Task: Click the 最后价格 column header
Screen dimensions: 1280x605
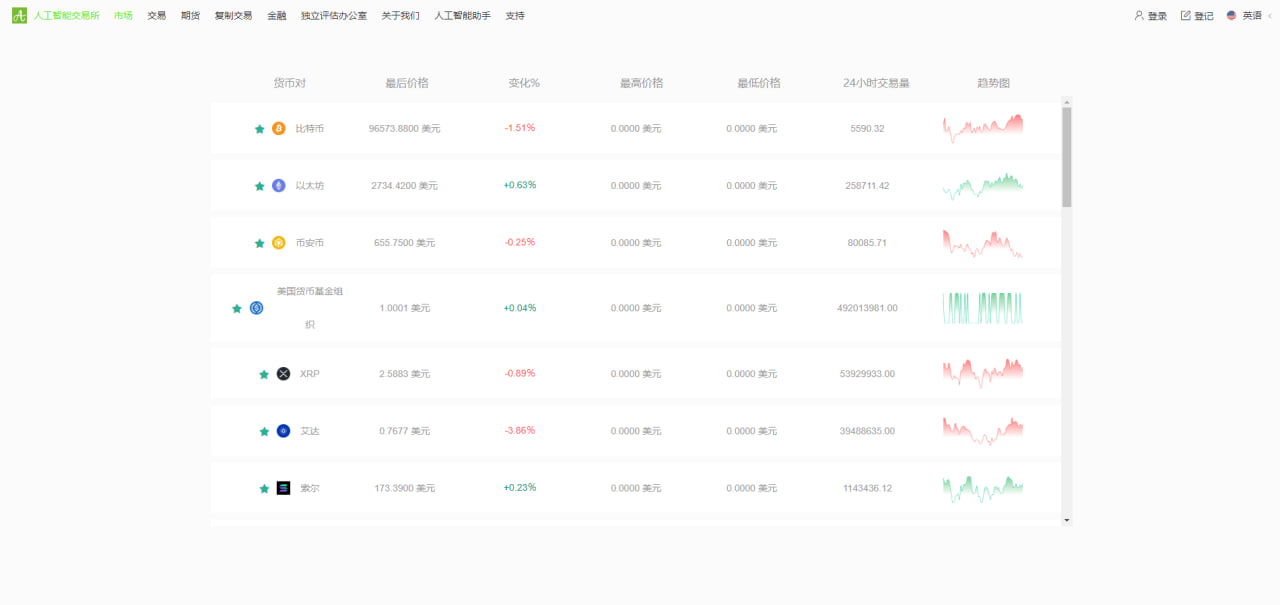Action: click(x=407, y=83)
